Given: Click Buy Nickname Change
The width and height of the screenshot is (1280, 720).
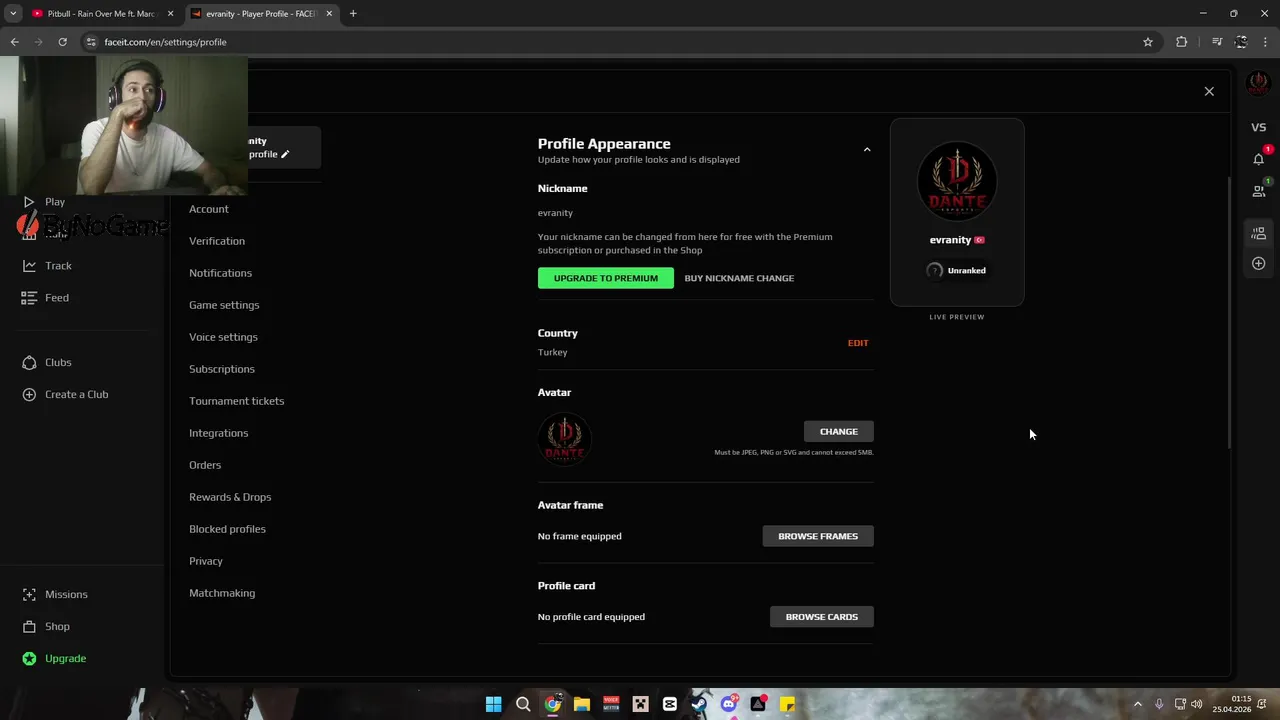Looking at the screenshot, I should click(739, 278).
